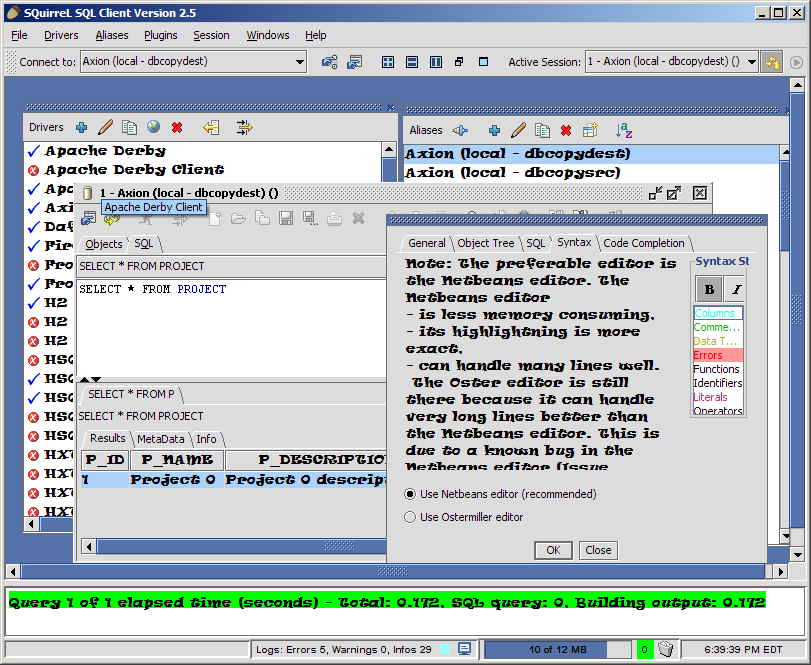Select Use Netbeans editor radio button
811x665 pixels.
[x=410, y=494]
